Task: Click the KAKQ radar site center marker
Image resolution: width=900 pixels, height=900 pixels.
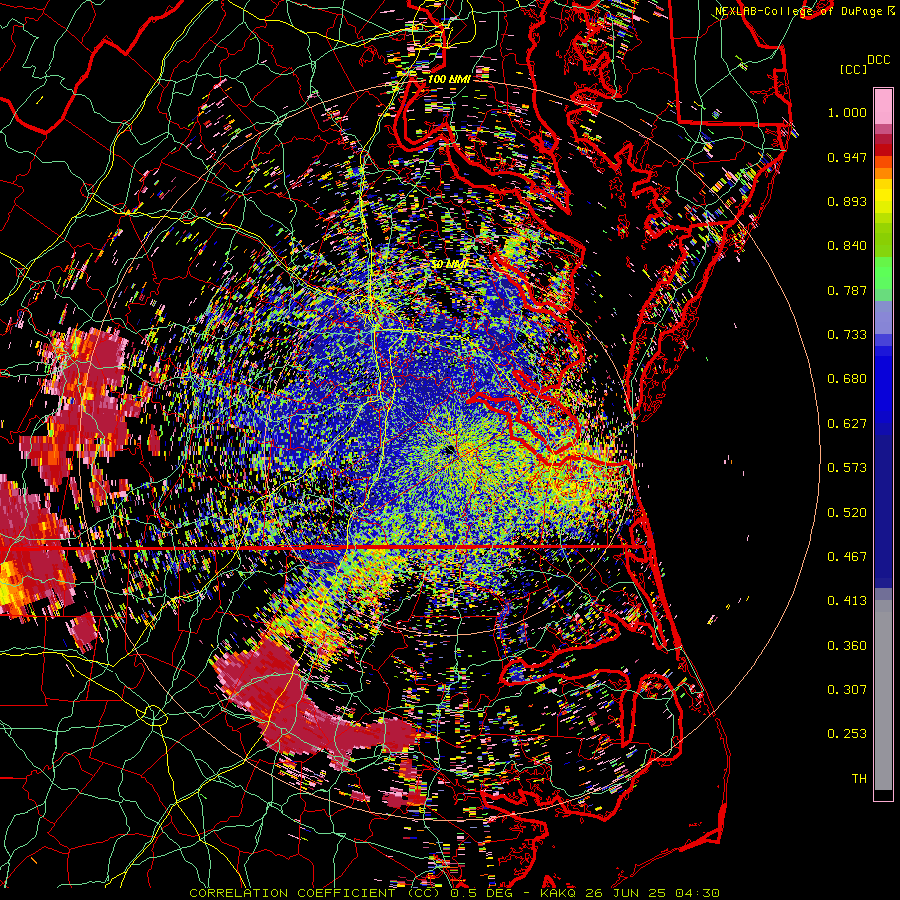Action: click(449, 451)
